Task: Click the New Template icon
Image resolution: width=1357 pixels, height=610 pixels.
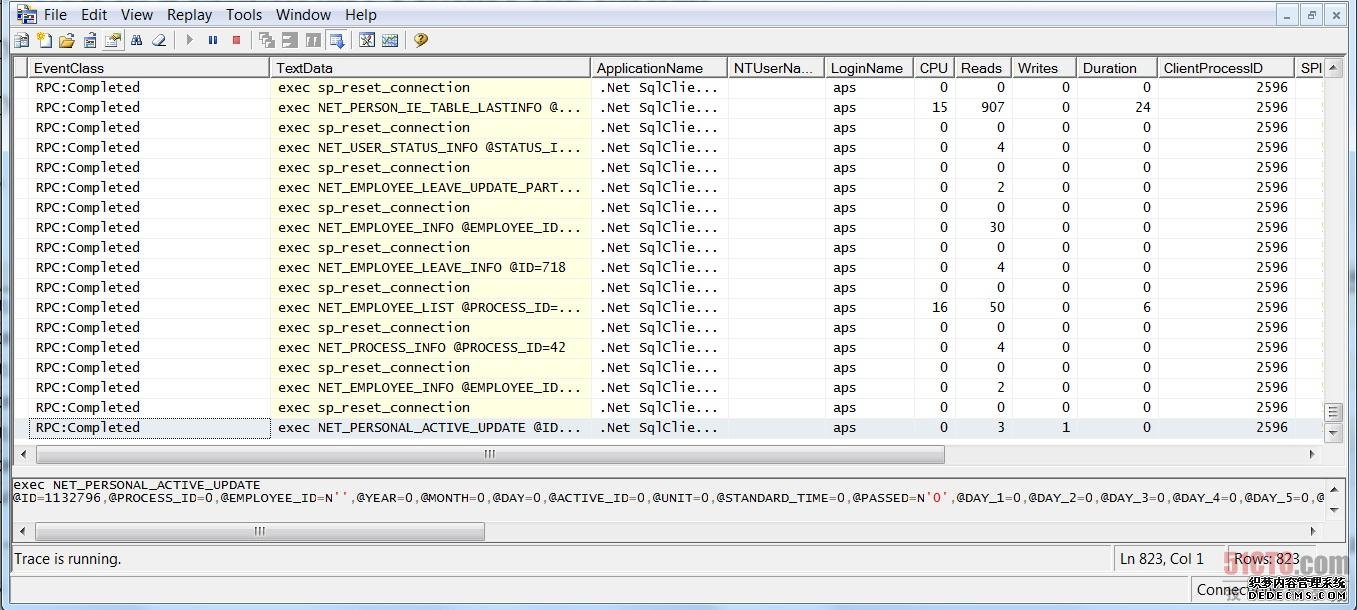Action: [x=44, y=40]
